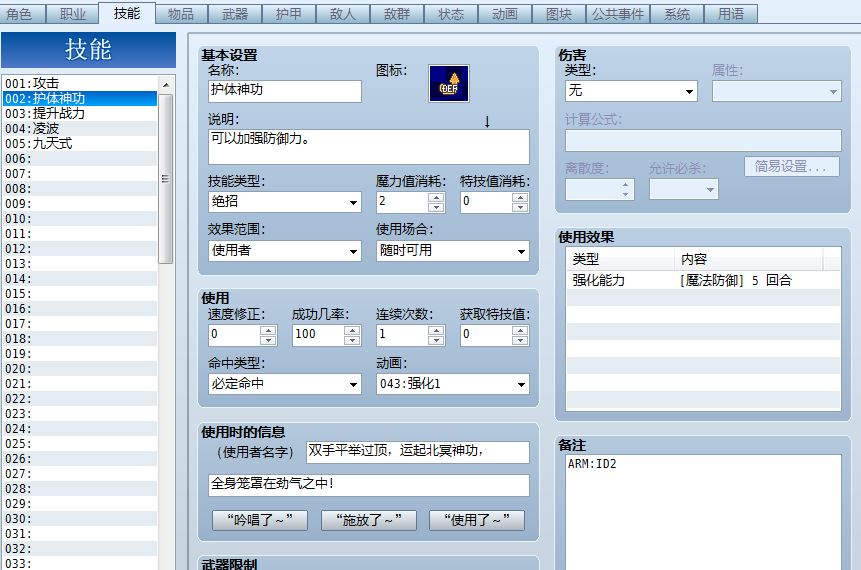
Task: Open the 系统 tab
Action: pyautogui.click(x=677, y=14)
